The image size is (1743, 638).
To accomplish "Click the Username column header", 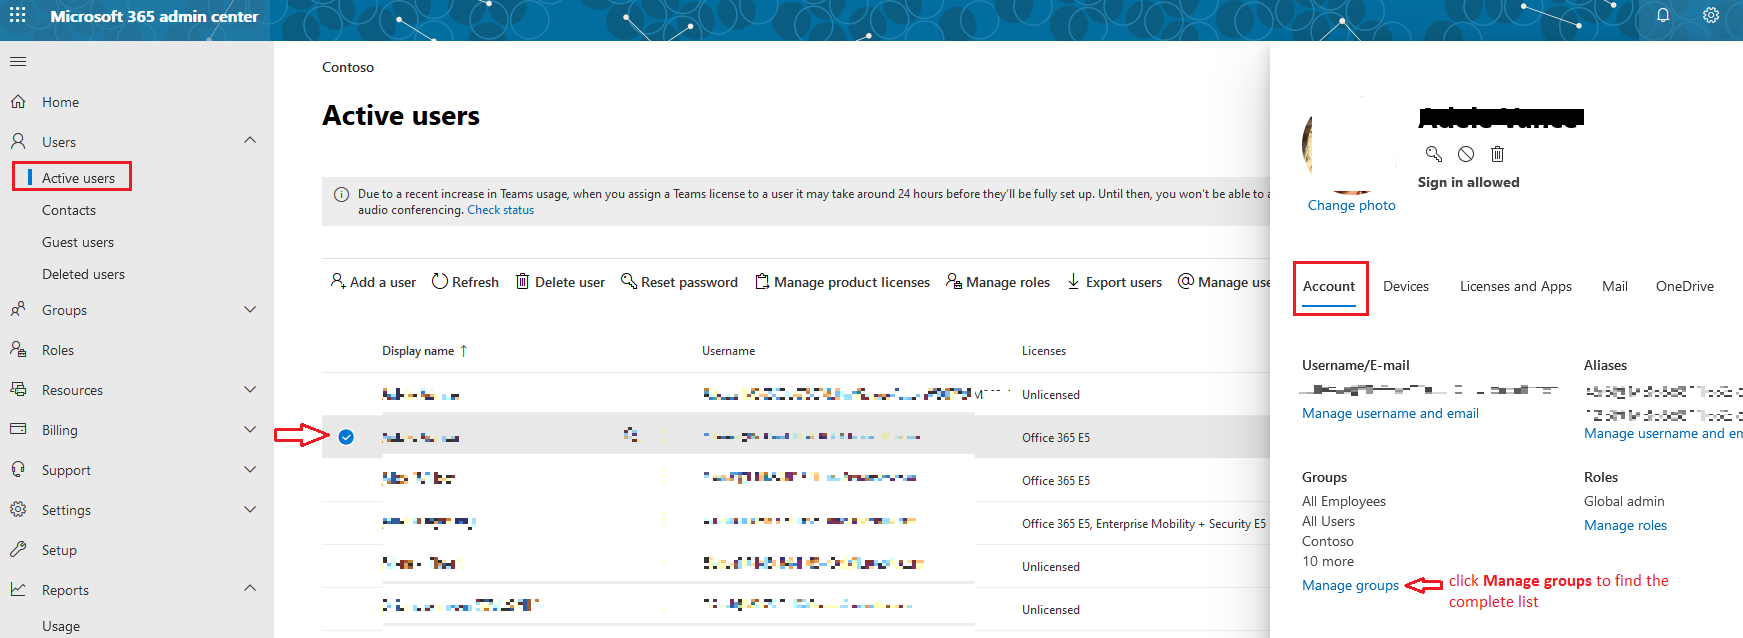I will (728, 351).
